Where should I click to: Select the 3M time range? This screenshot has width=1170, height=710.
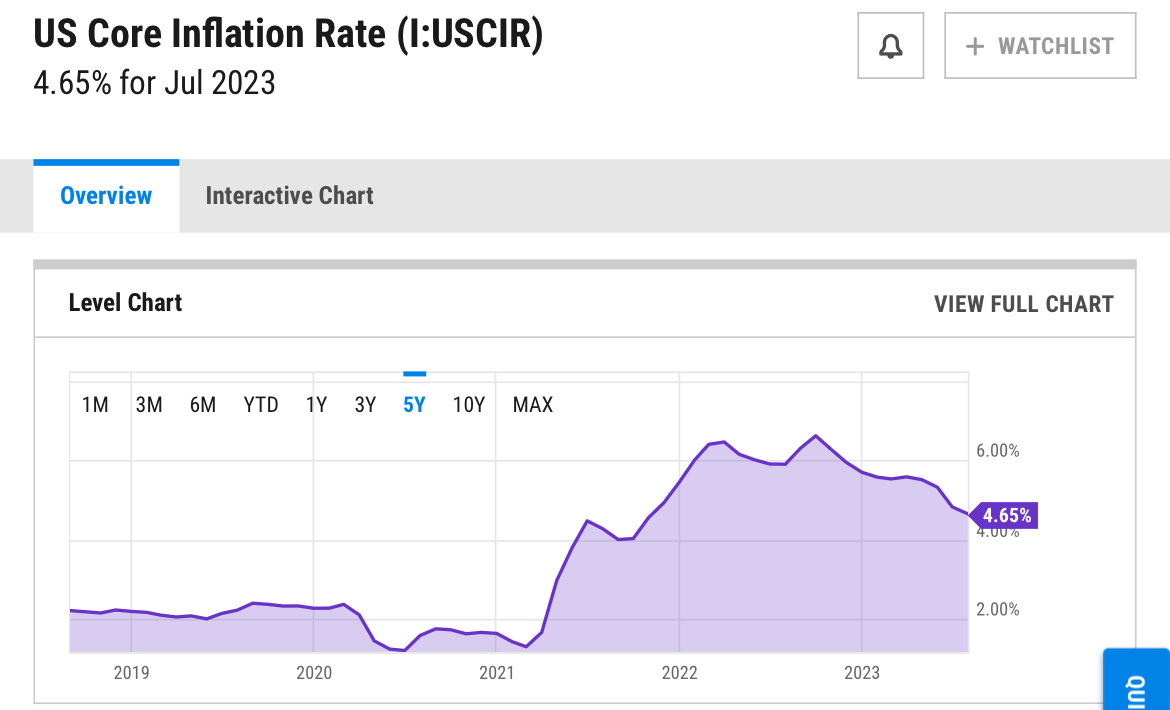tap(149, 405)
